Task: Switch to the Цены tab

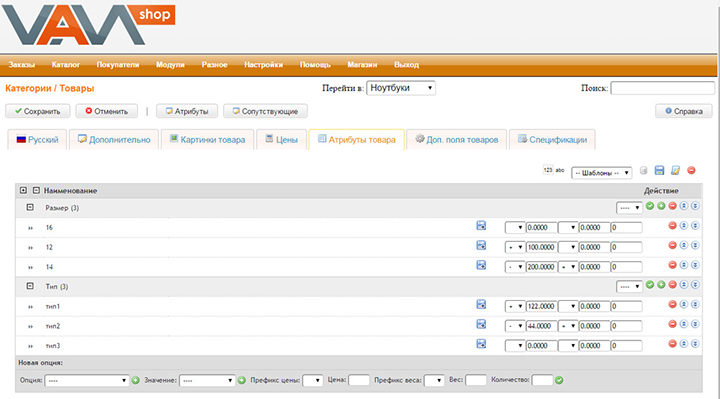Action: tap(281, 140)
